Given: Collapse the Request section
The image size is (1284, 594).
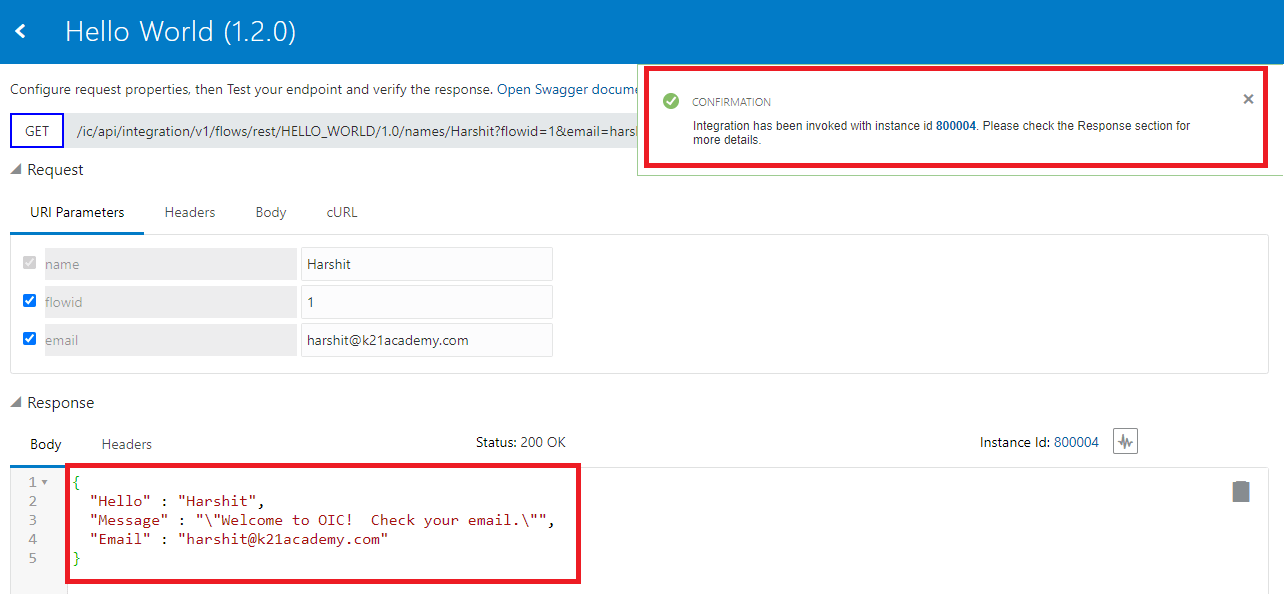Looking at the screenshot, I should point(16,170).
